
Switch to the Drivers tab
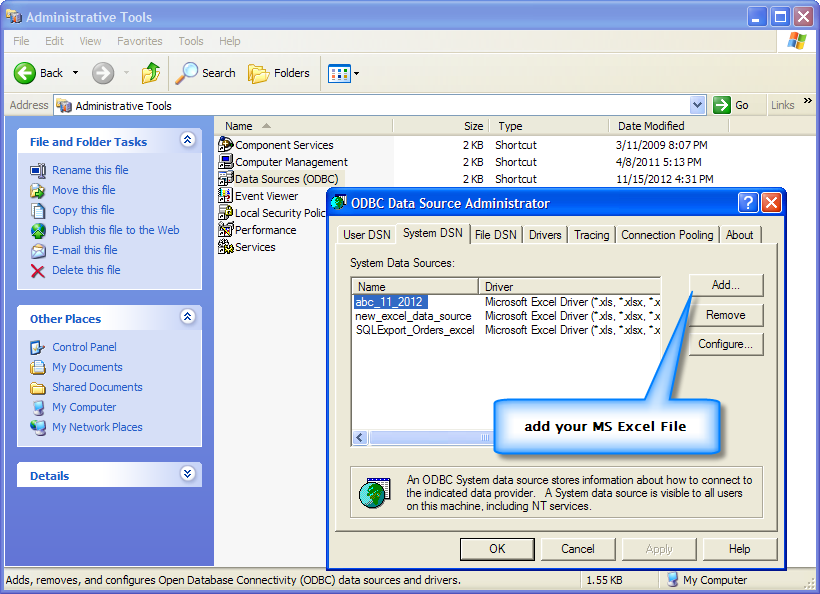pyautogui.click(x=545, y=235)
